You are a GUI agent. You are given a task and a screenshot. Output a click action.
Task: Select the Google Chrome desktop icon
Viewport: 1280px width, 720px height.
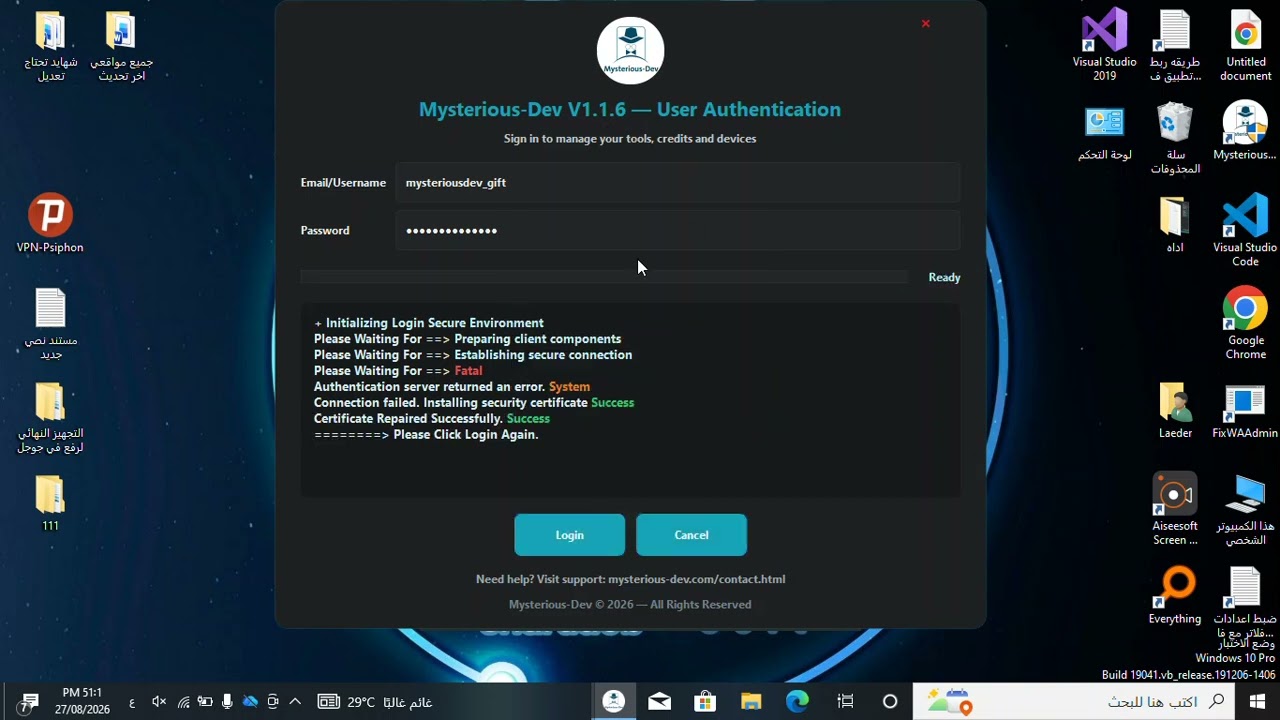[1245, 324]
